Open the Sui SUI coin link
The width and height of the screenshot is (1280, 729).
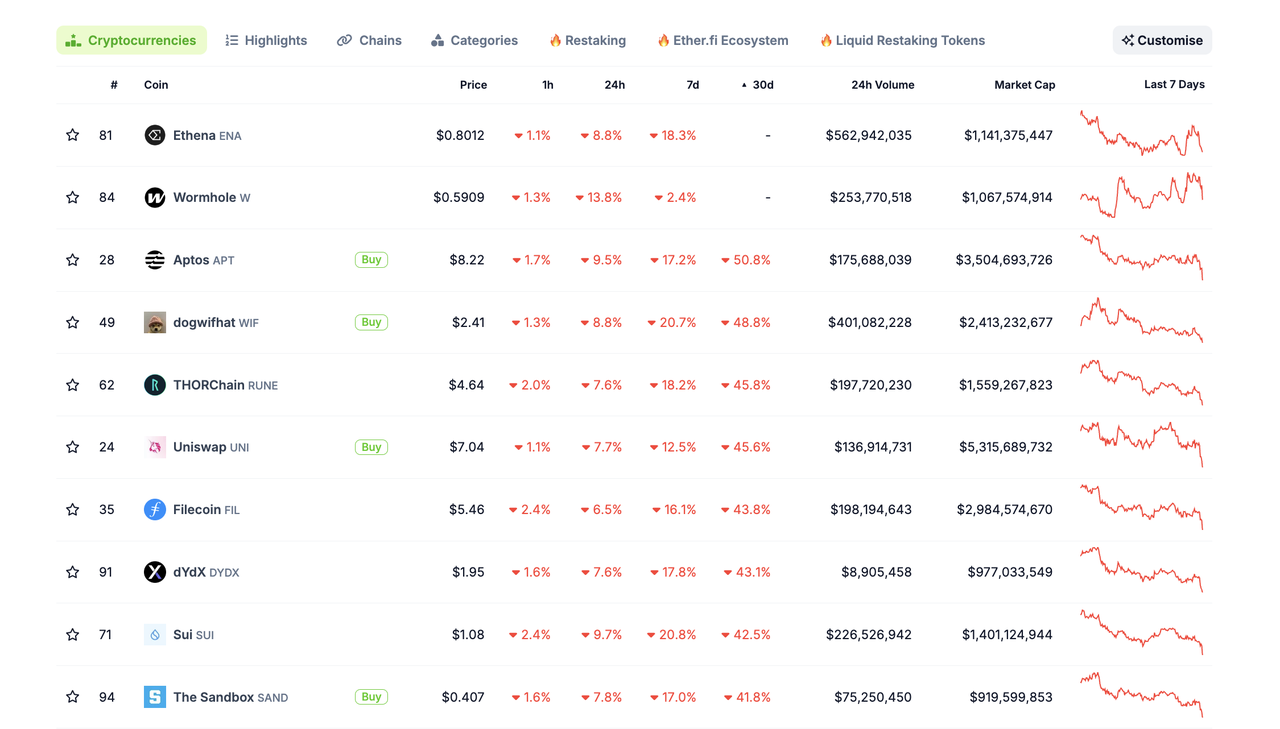click(x=192, y=635)
